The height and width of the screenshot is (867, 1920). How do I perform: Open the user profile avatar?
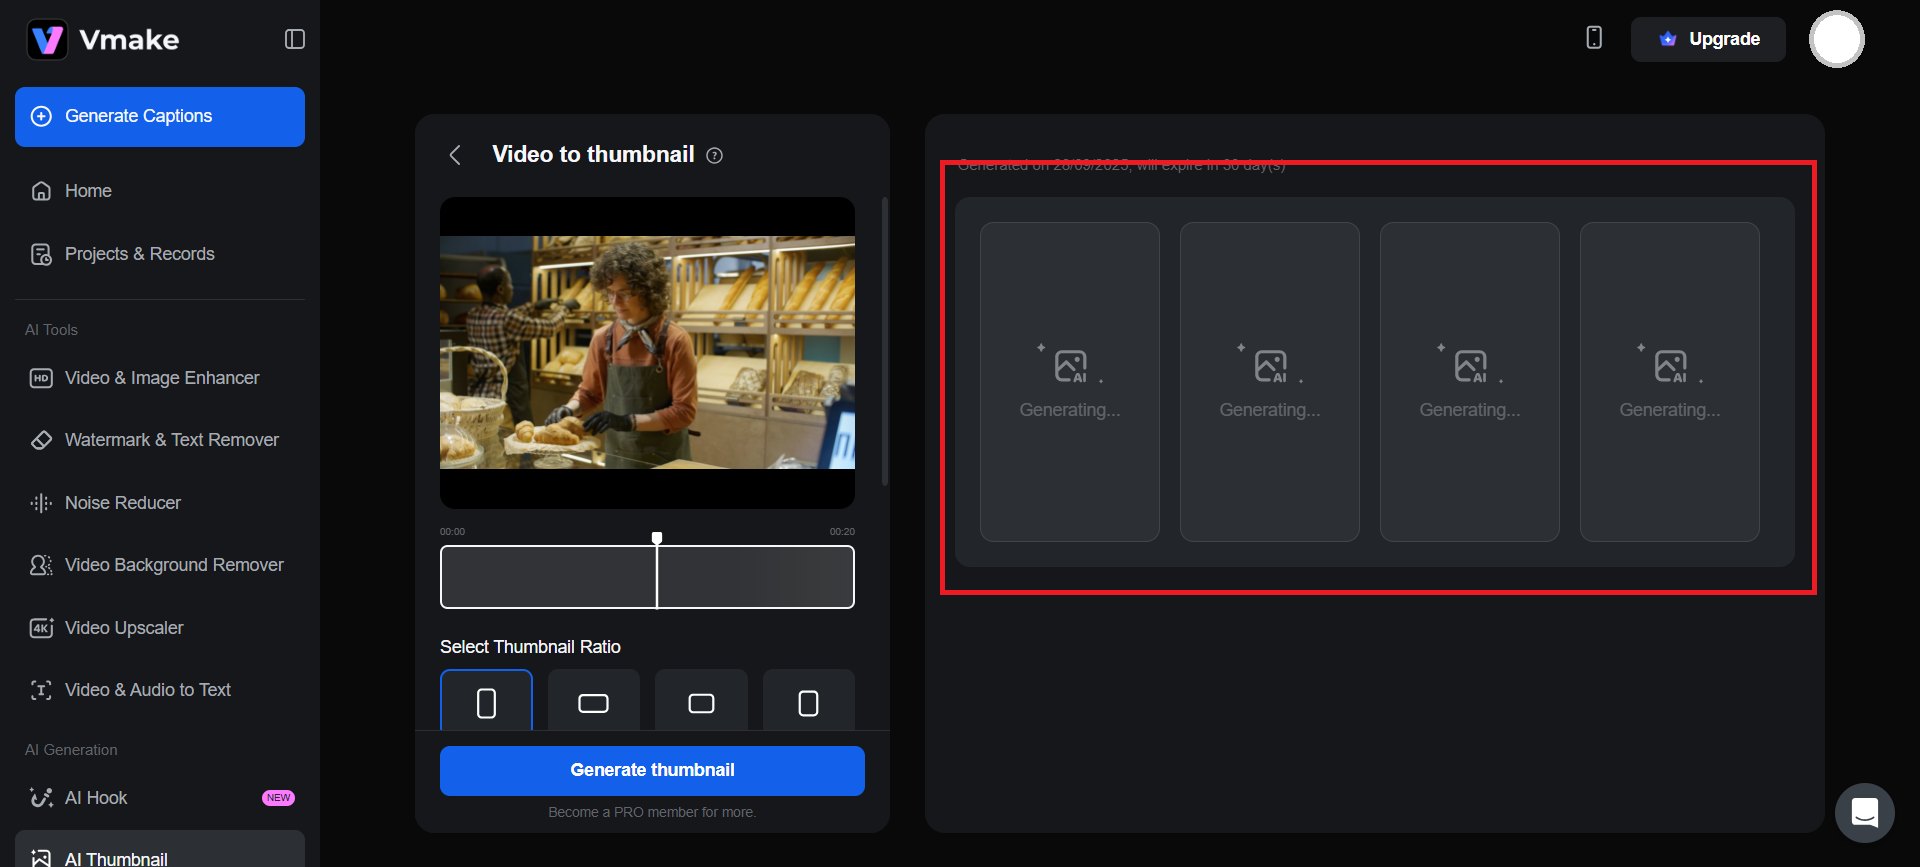click(x=1836, y=39)
